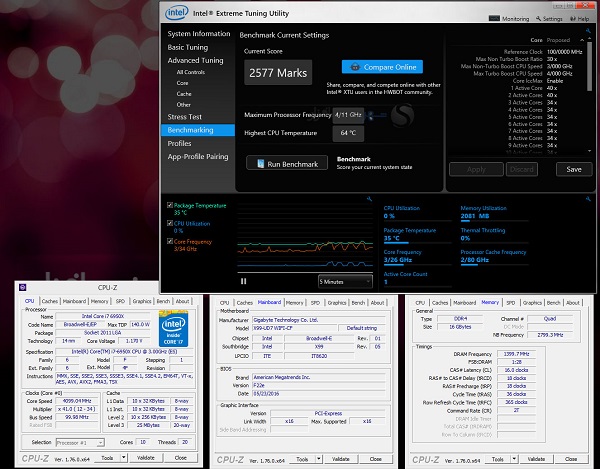Click the wrench icon above the graph
Viewport: 600px width, 469px height.
click(369, 197)
